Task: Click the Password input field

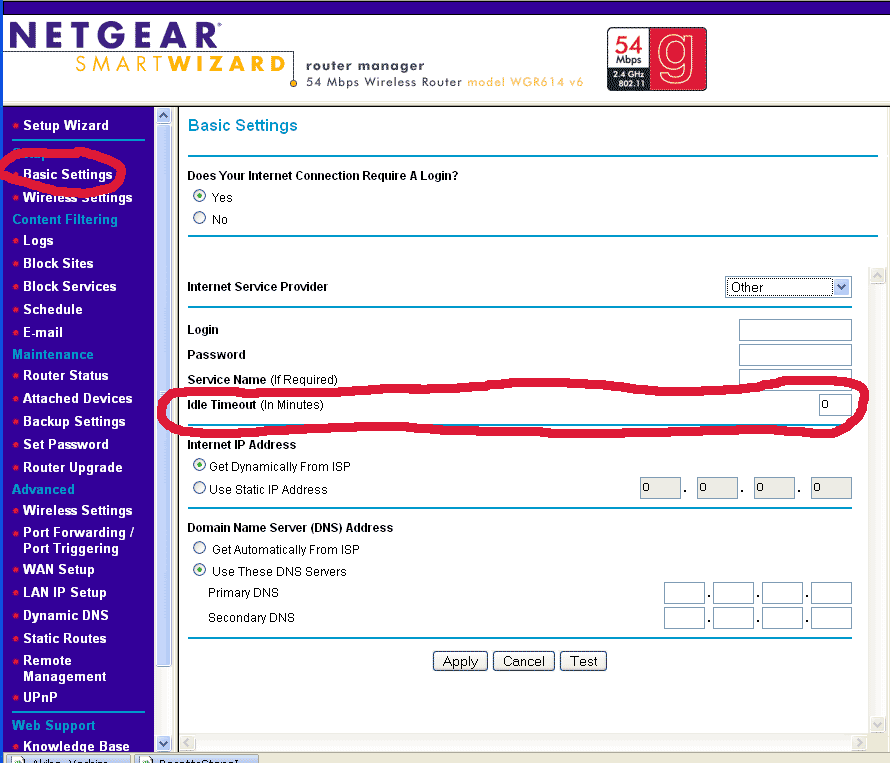Action: [x=795, y=355]
